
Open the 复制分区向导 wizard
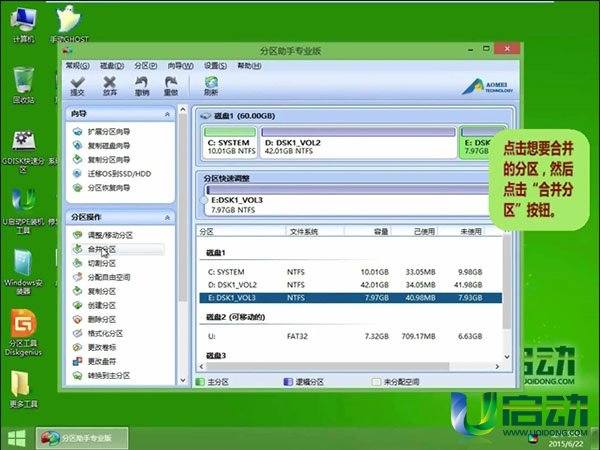[x=101, y=160]
